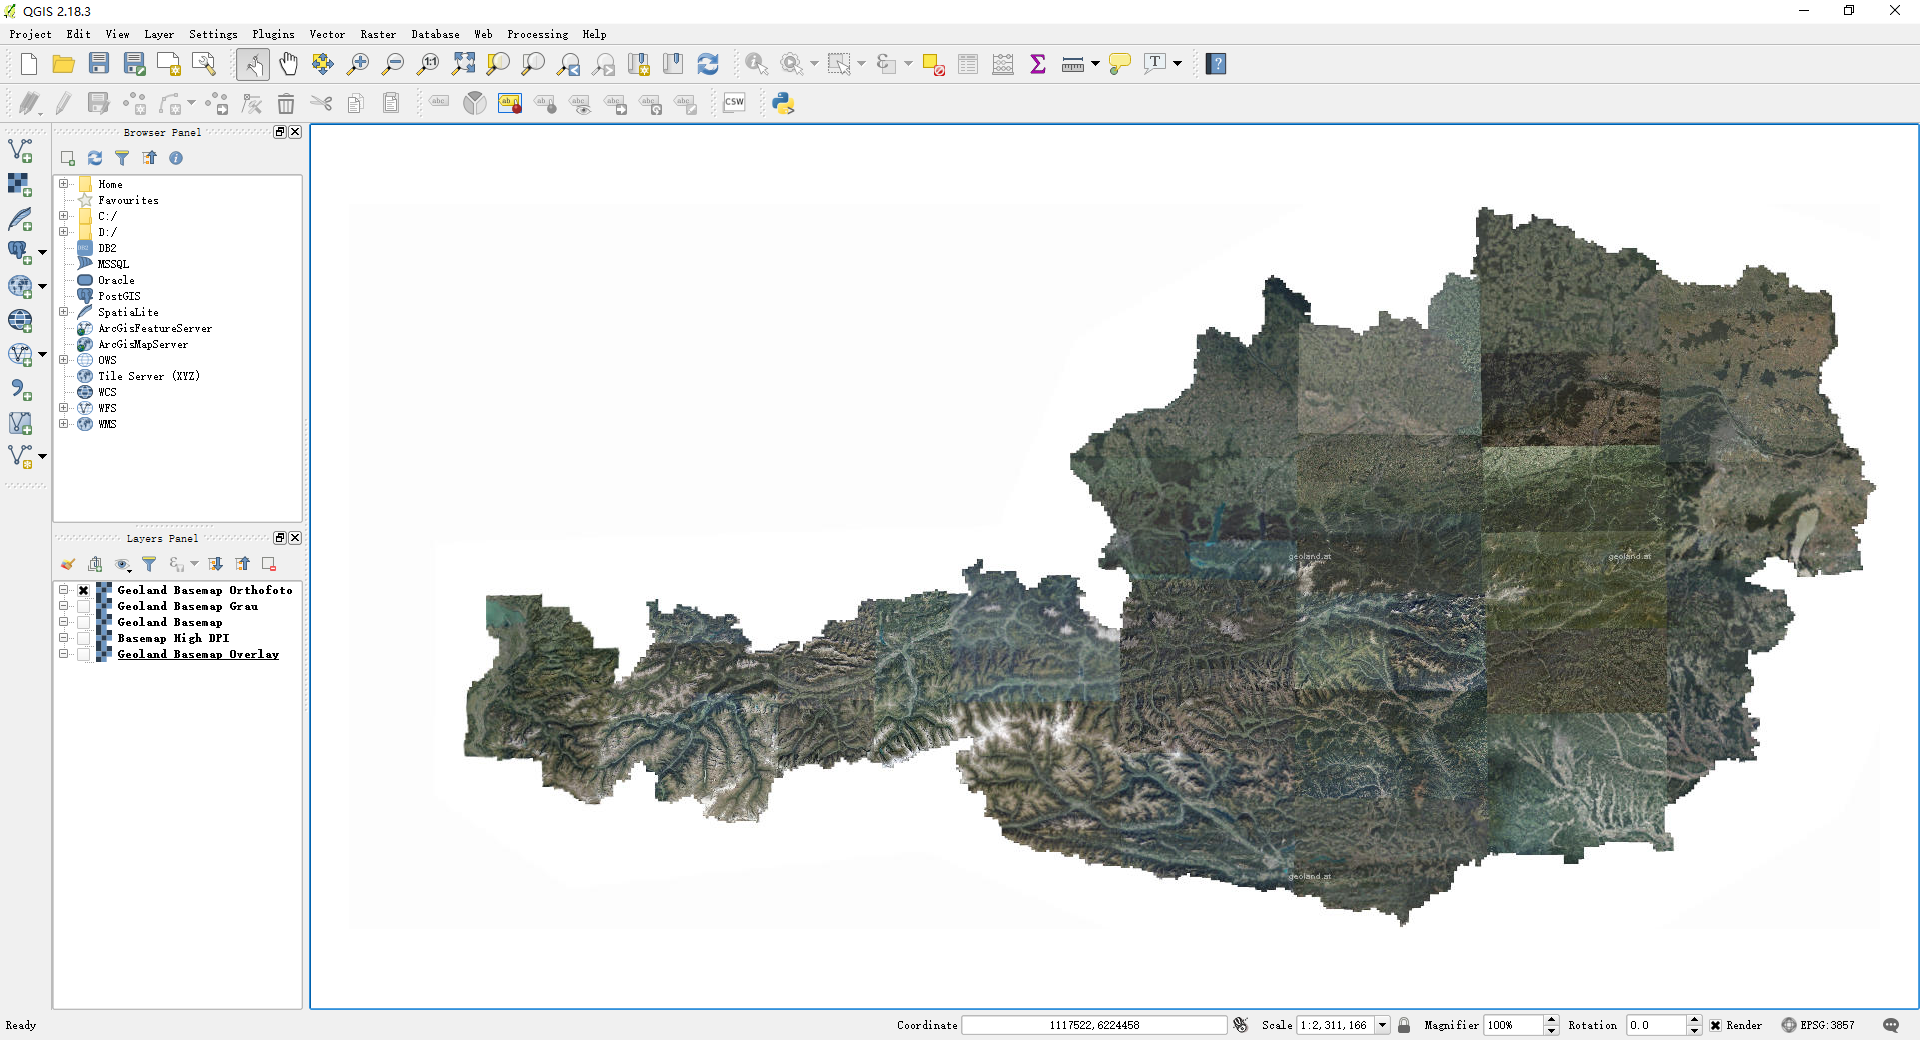This screenshot has height=1040, width=1920.
Task: Open the Statistical Summary sigma icon
Action: point(1038,64)
